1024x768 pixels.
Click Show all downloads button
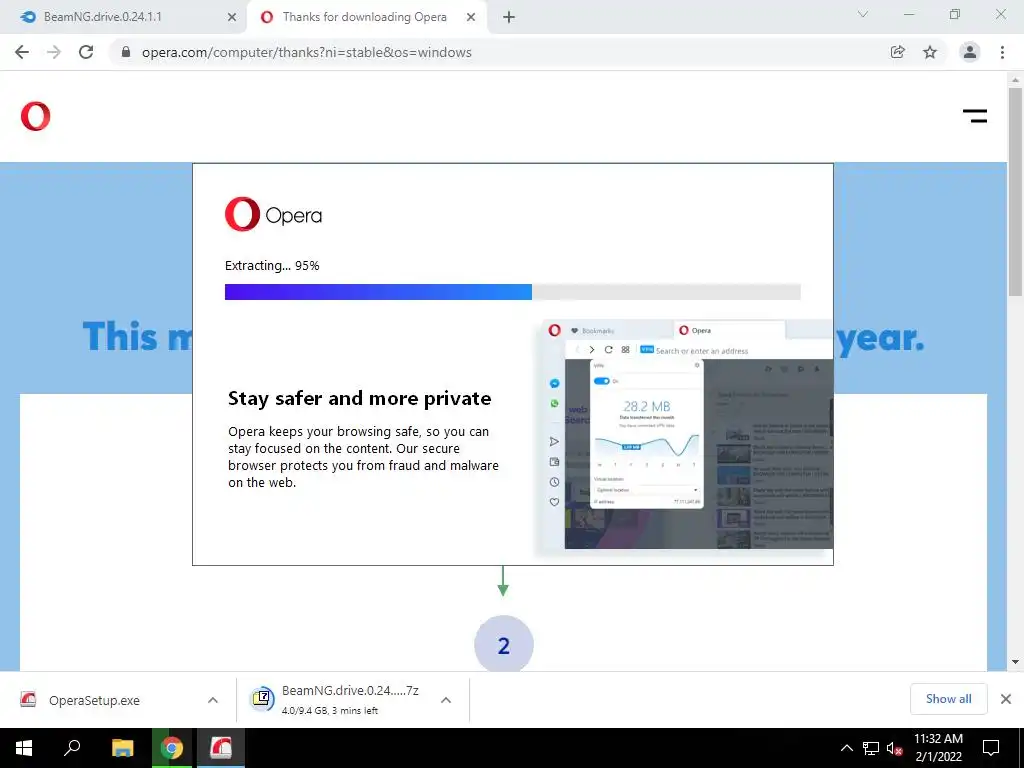(x=948, y=699)
